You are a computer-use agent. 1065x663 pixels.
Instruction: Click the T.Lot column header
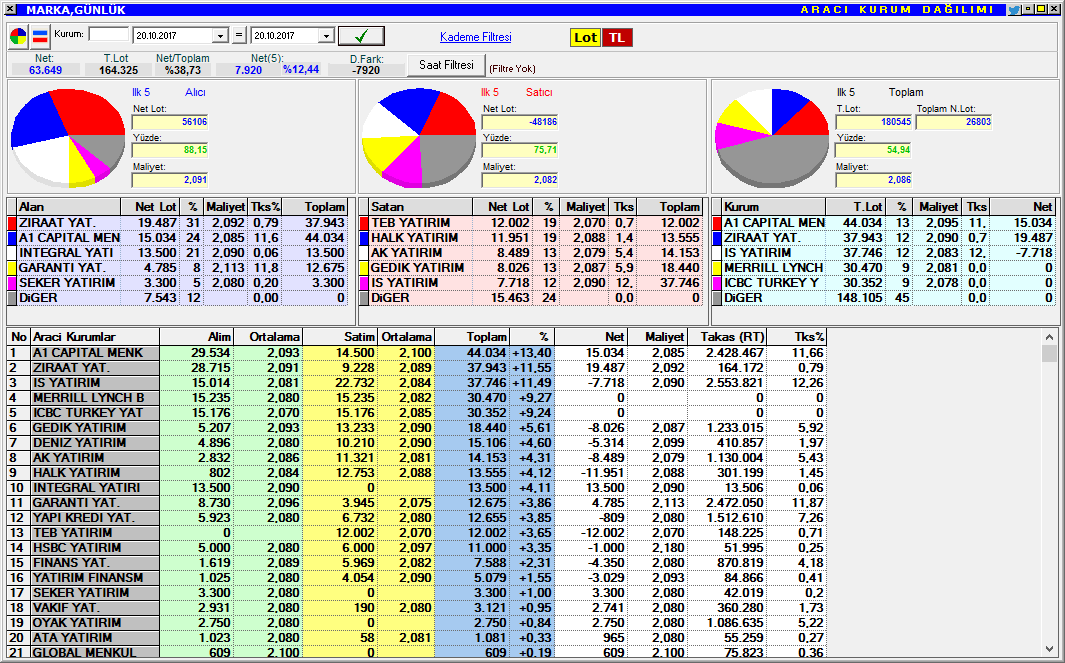coord(855,207)
